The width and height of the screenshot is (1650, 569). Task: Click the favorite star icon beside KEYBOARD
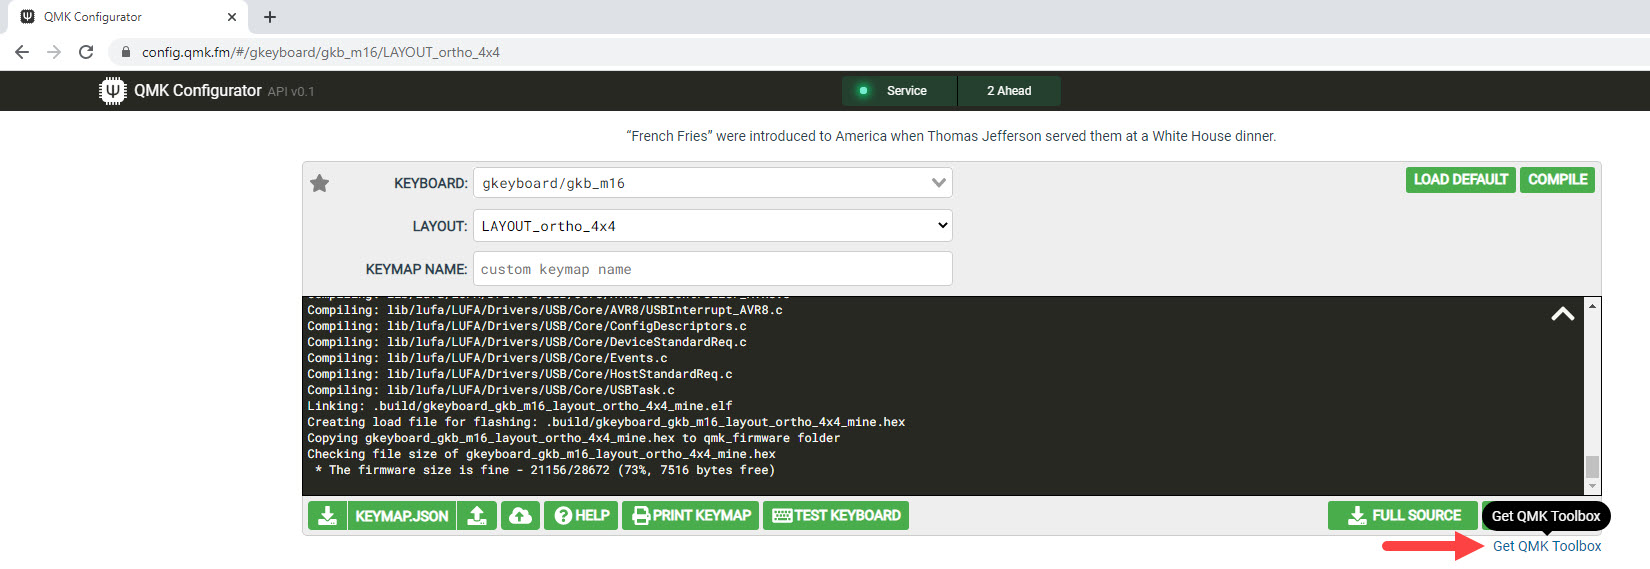point(319,183)
